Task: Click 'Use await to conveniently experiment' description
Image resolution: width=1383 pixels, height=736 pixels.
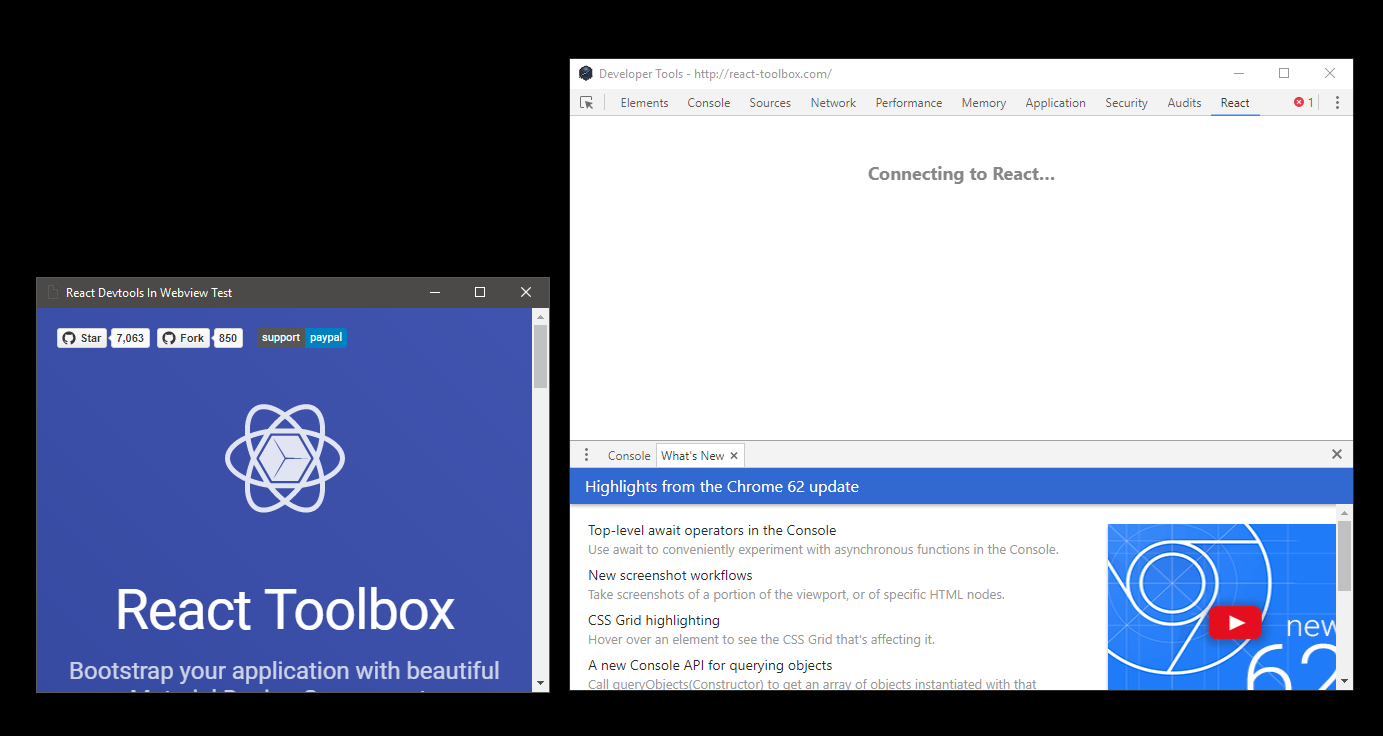Action: 823,549
